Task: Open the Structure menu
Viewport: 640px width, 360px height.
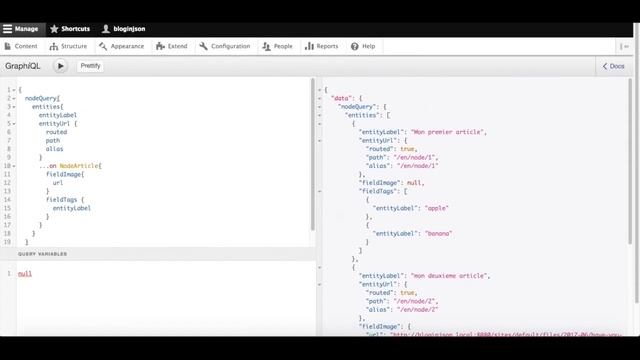Action: tap(68, 46)
